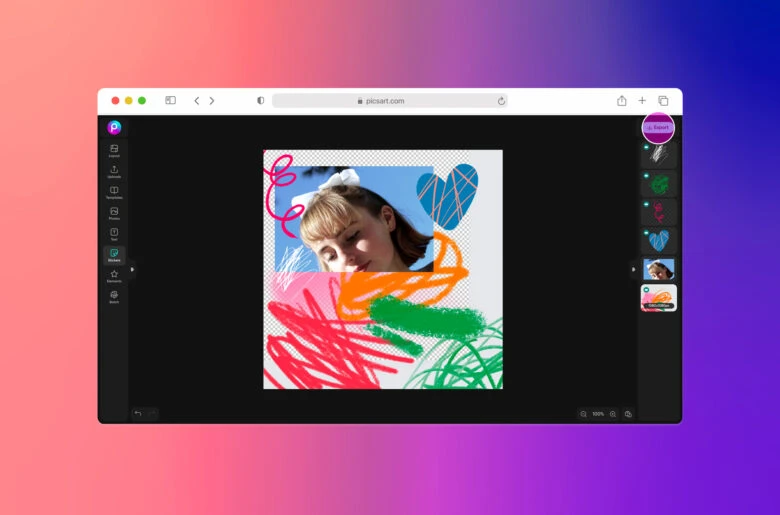Image resolution: width=780 pixels, height=515 pixels.
Task: Collapse the right layers panel arrow
Action: (632, 269)
